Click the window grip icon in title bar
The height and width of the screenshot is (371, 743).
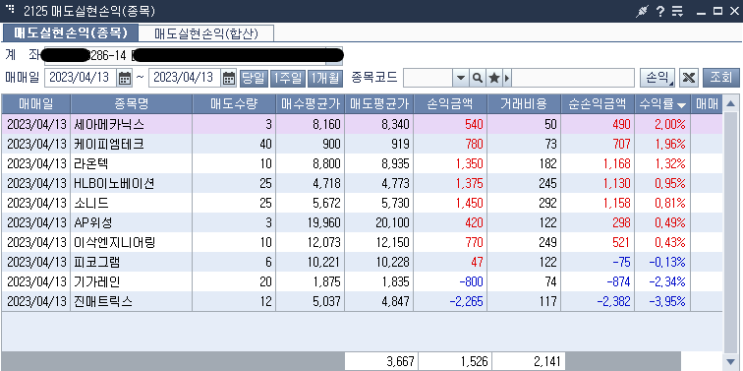click(11, 10)
